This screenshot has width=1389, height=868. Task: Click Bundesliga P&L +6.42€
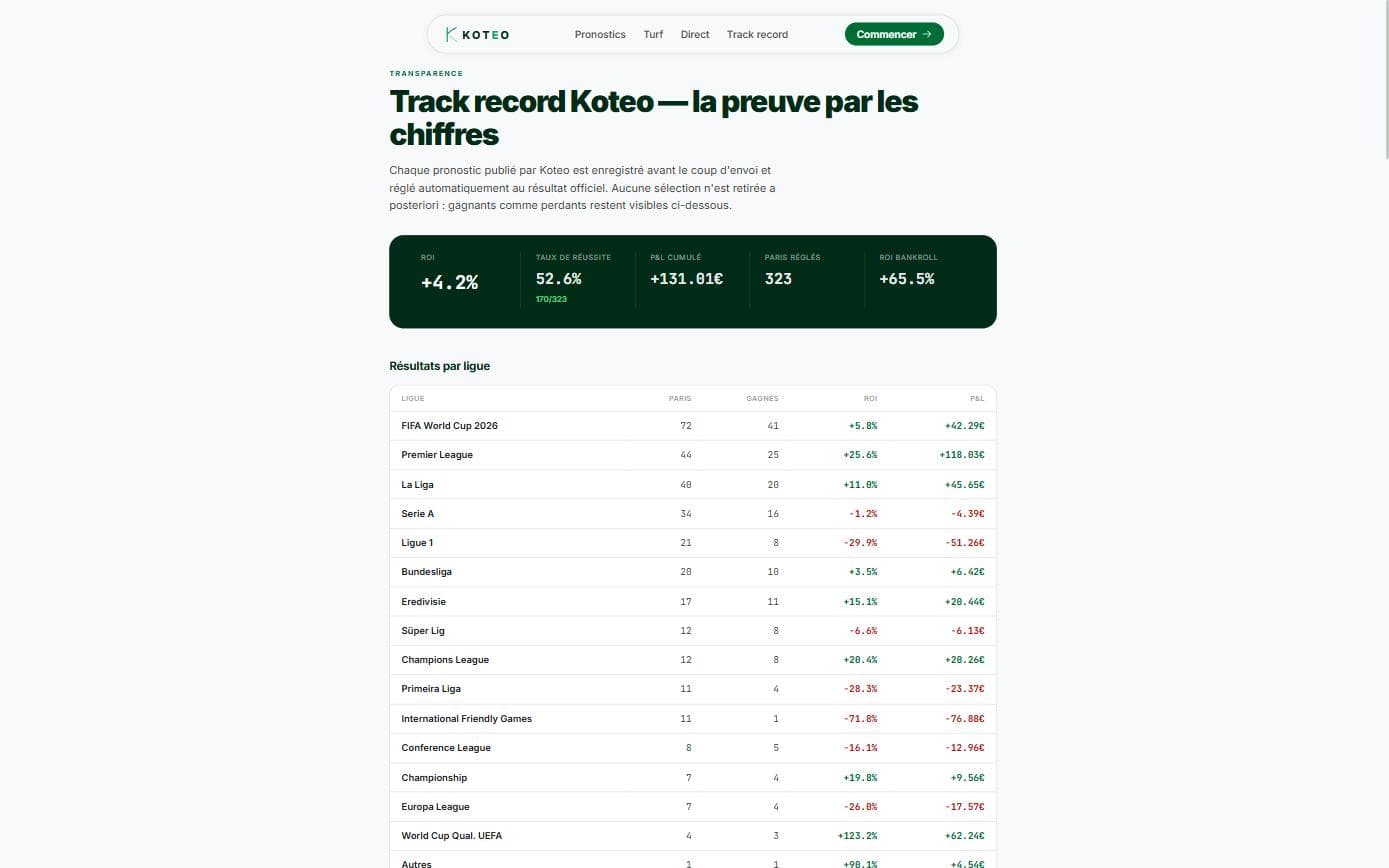point(968,572)
